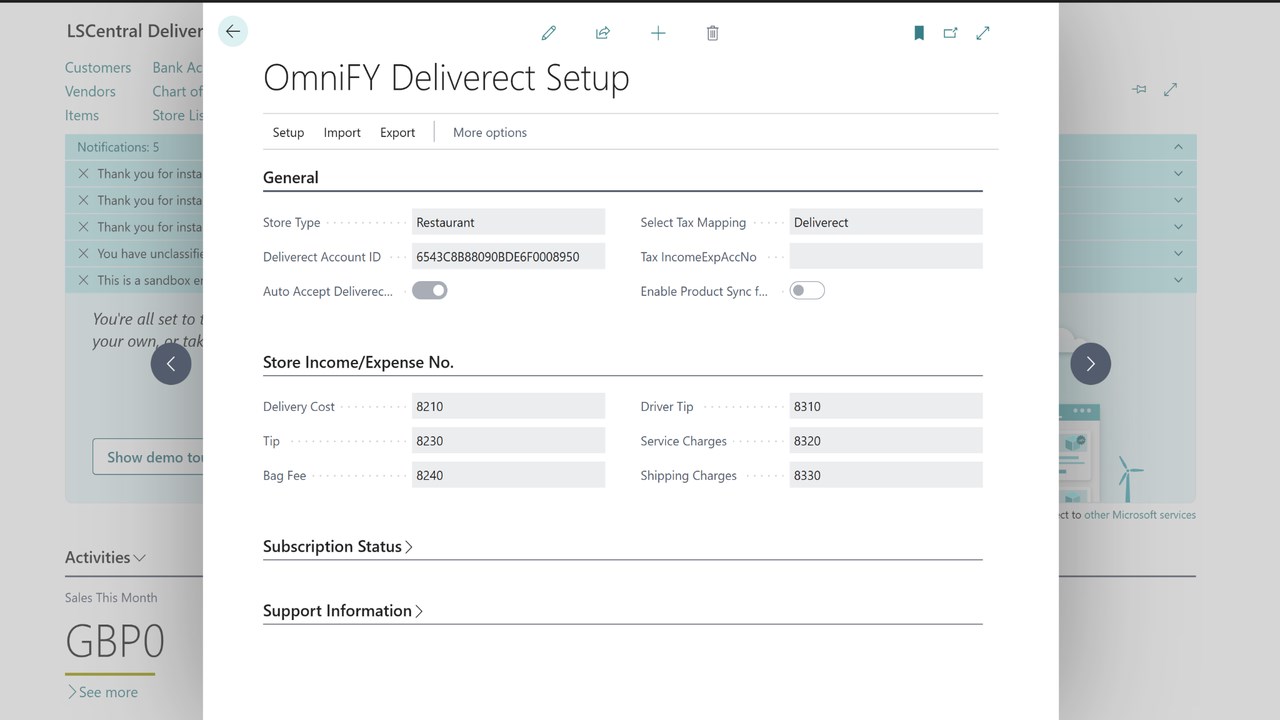The width and height of the screenshot is (1280, 720).
Task: Click the Share icon
Action: pos(603,33)
